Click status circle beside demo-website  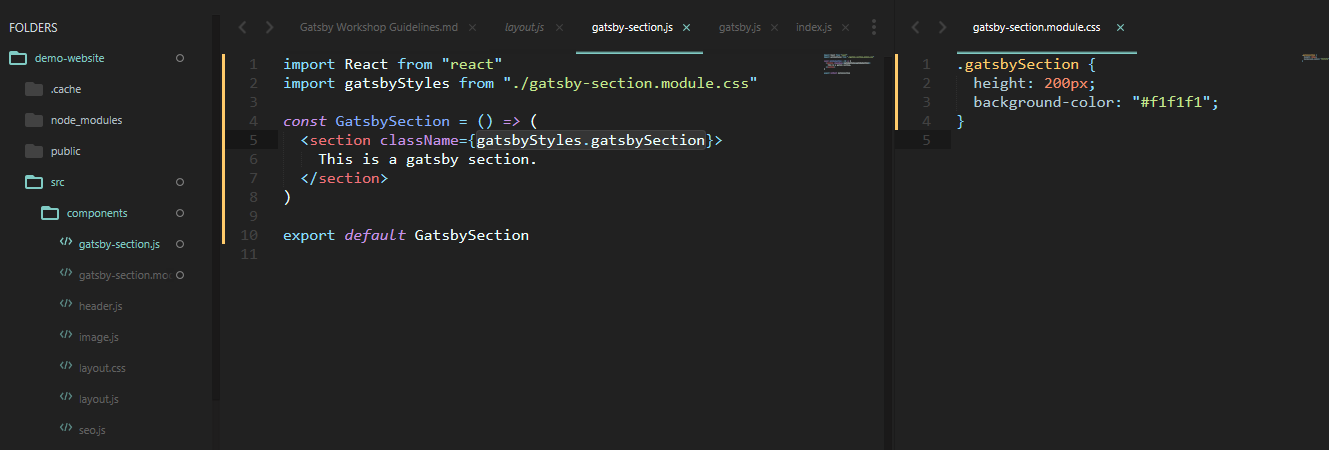(180, 58)
